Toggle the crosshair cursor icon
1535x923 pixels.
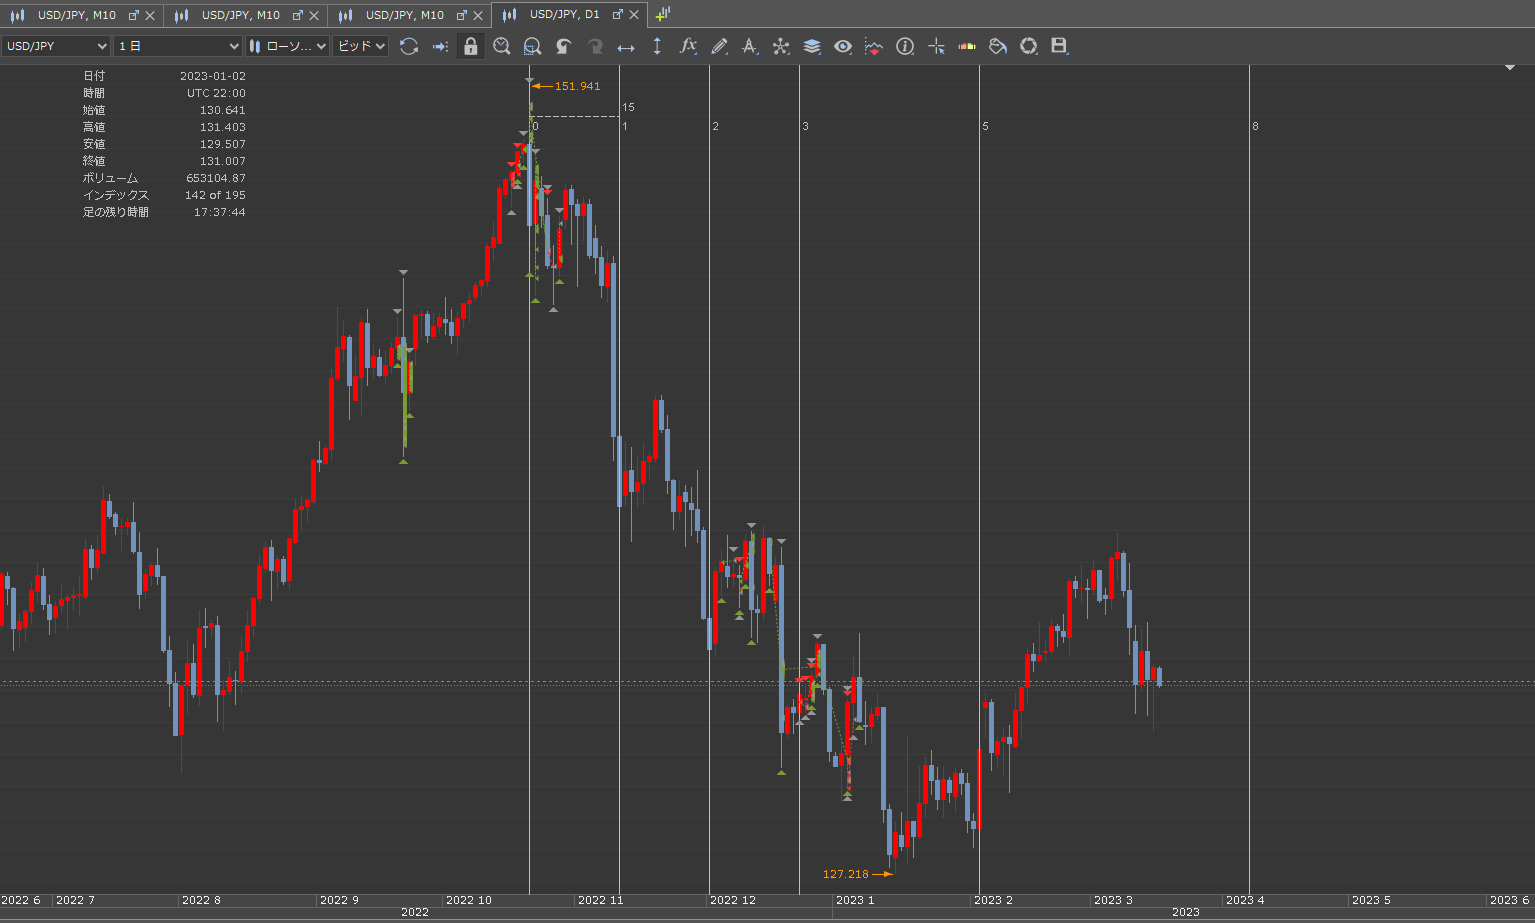click(x=936, y=46)
